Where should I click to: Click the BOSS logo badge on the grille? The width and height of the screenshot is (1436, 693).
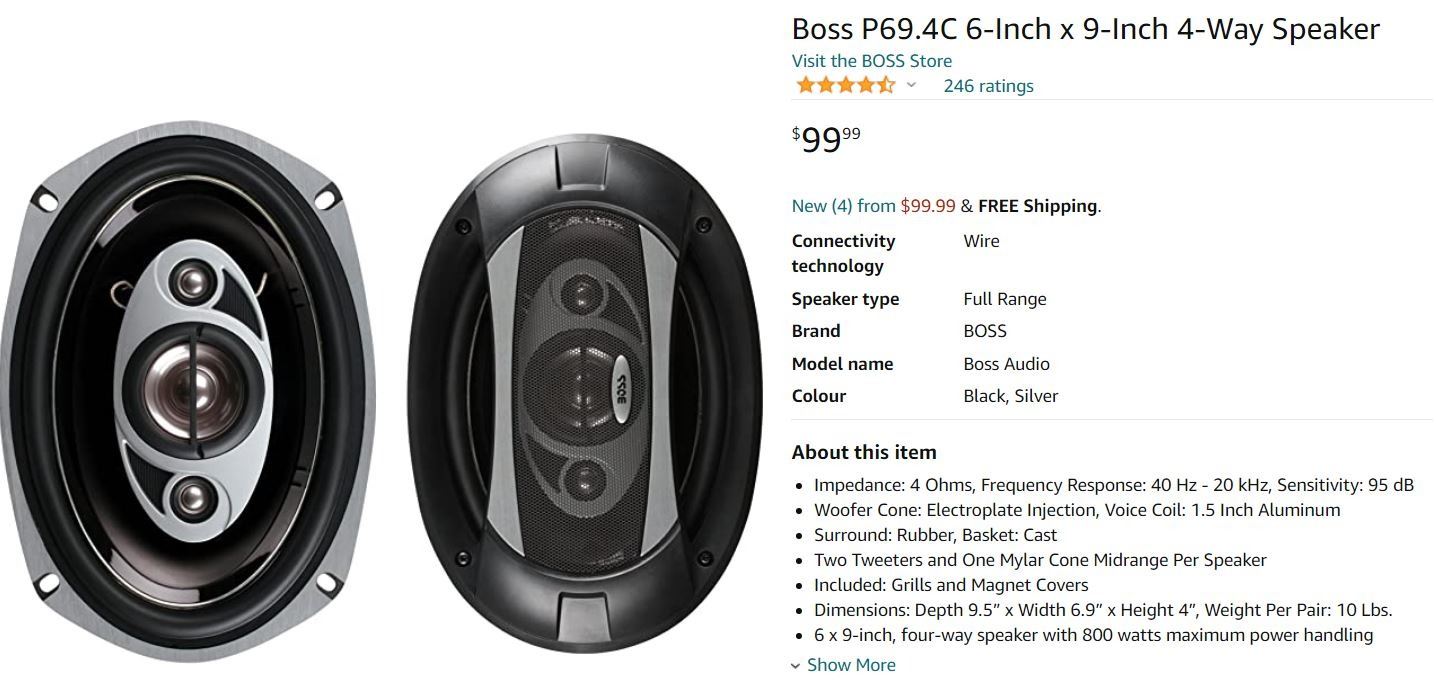(x=619, y=380)
